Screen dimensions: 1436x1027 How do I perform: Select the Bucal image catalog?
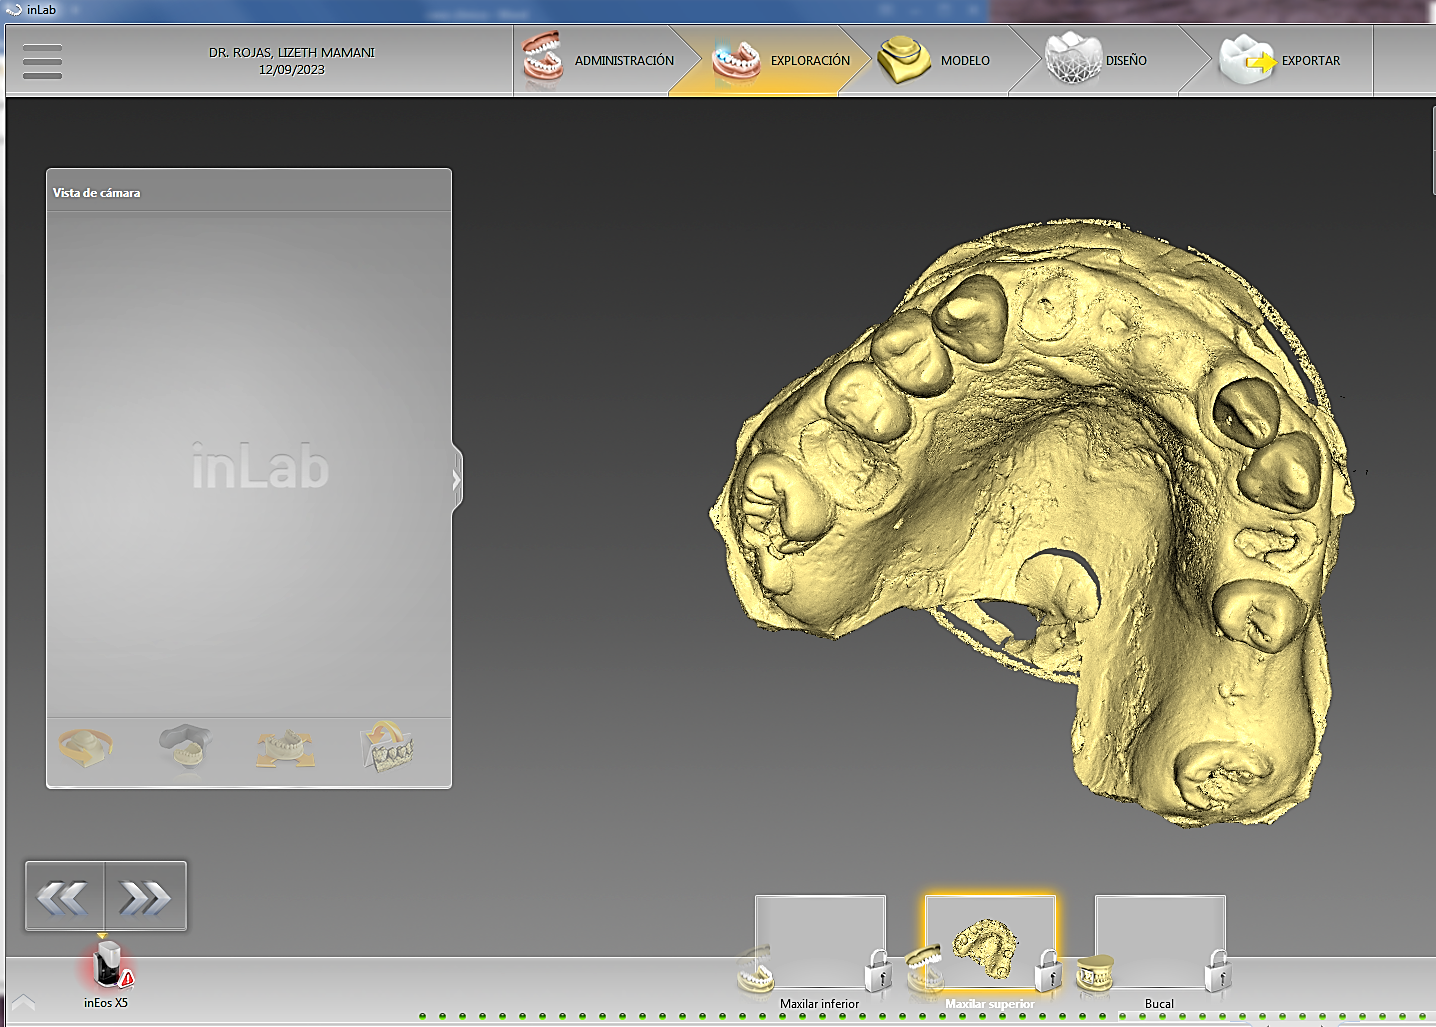click(1160, 942)
